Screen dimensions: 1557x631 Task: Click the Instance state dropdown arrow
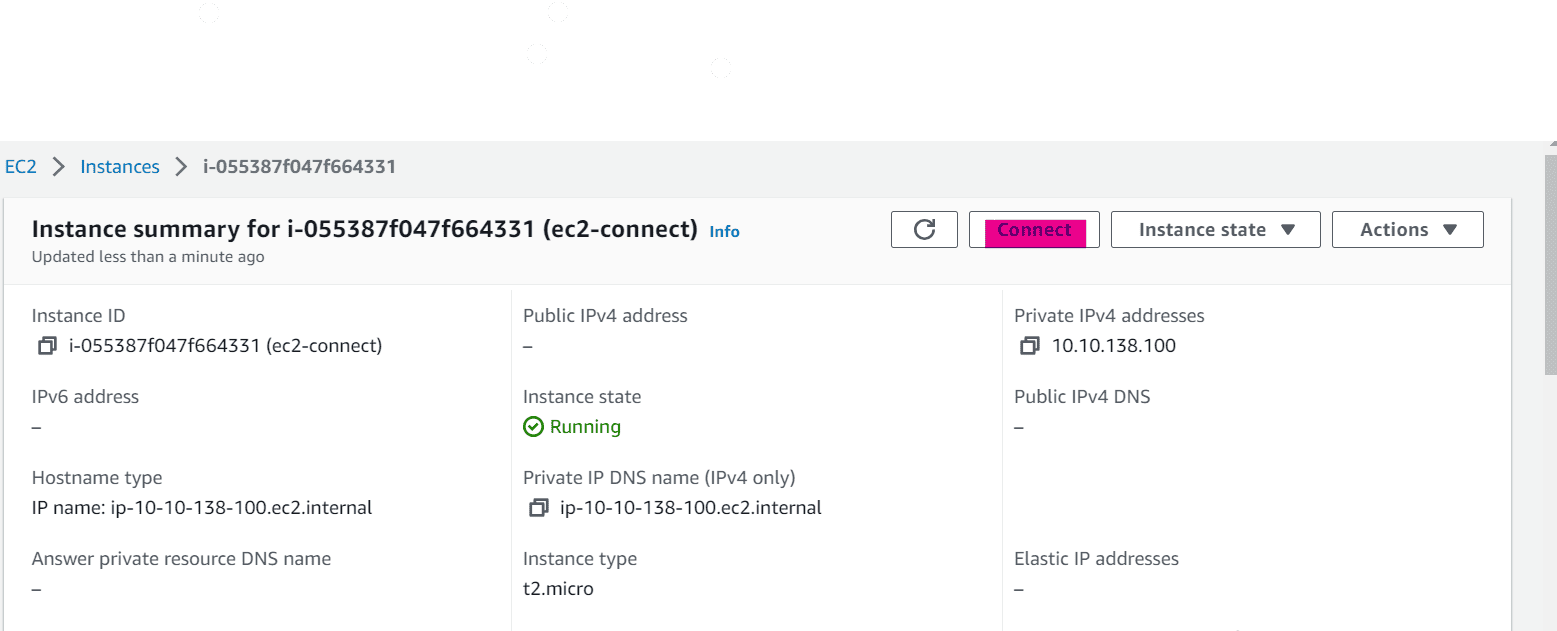[1288, 230]
